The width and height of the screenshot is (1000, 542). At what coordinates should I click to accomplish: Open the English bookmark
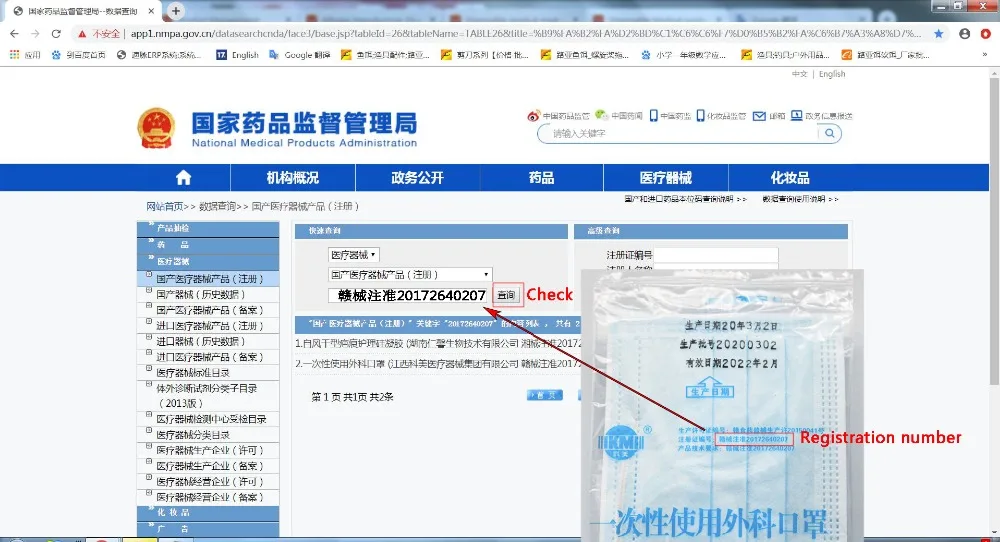(237, 55)
